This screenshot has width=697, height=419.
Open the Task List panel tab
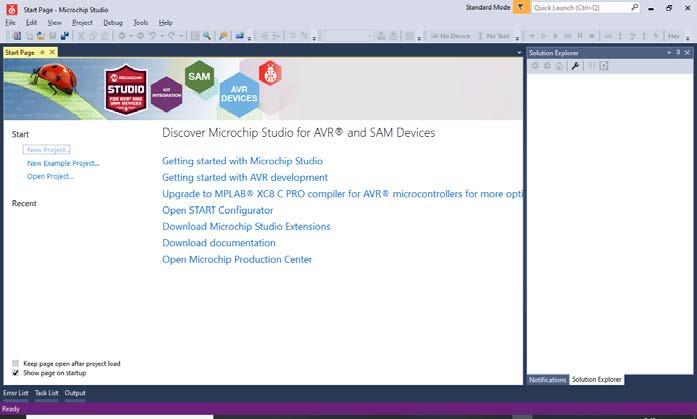pyautogui.click(x=46, y=393)
